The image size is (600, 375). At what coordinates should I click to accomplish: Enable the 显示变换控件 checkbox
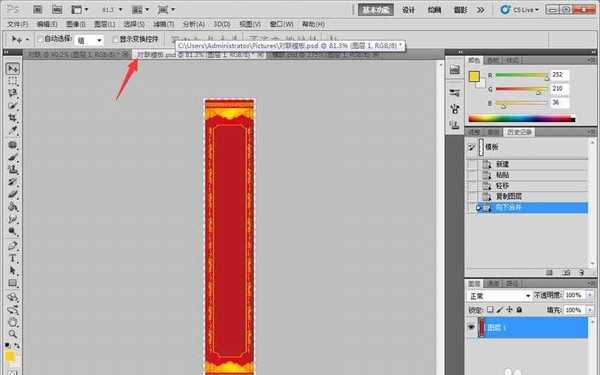[116, 39]
